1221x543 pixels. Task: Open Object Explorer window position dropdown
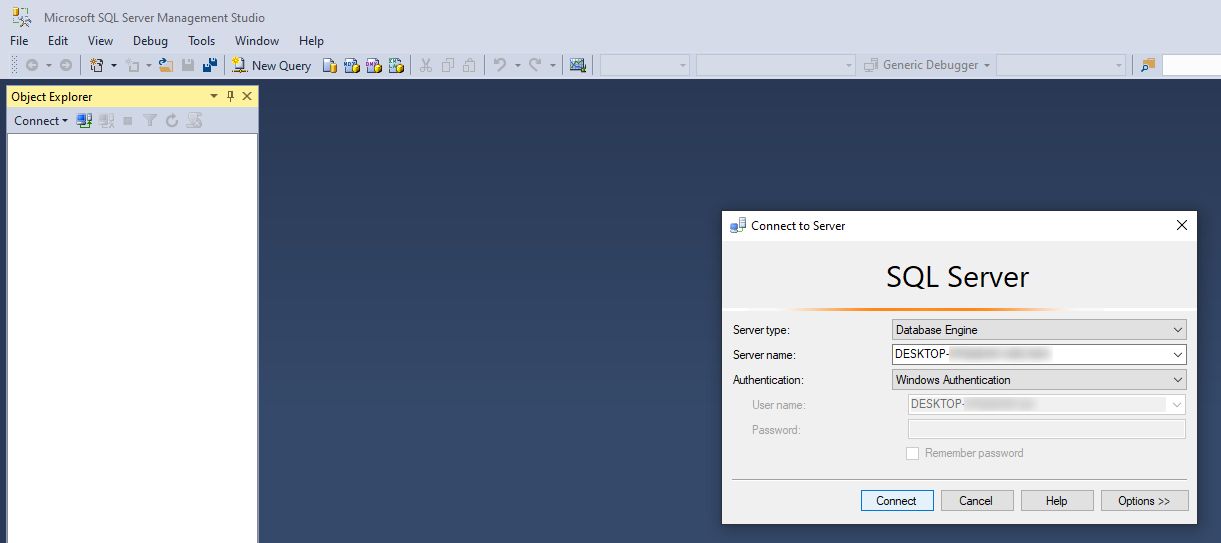point(213,97)
